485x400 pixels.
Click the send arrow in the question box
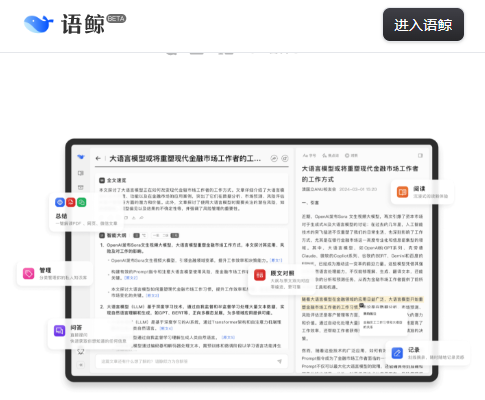(279, 361)
